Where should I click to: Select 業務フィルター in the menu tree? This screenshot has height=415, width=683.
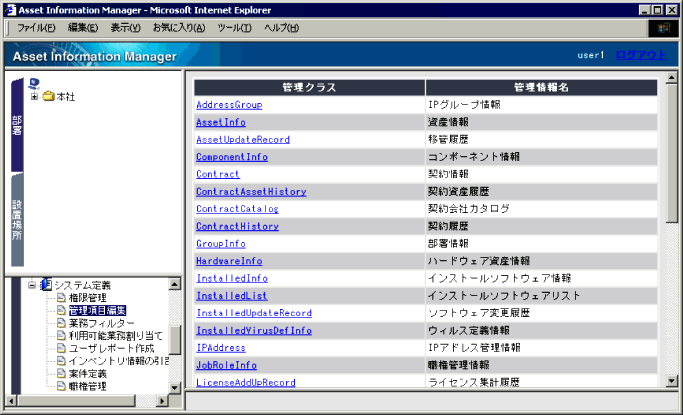(101, 323)
